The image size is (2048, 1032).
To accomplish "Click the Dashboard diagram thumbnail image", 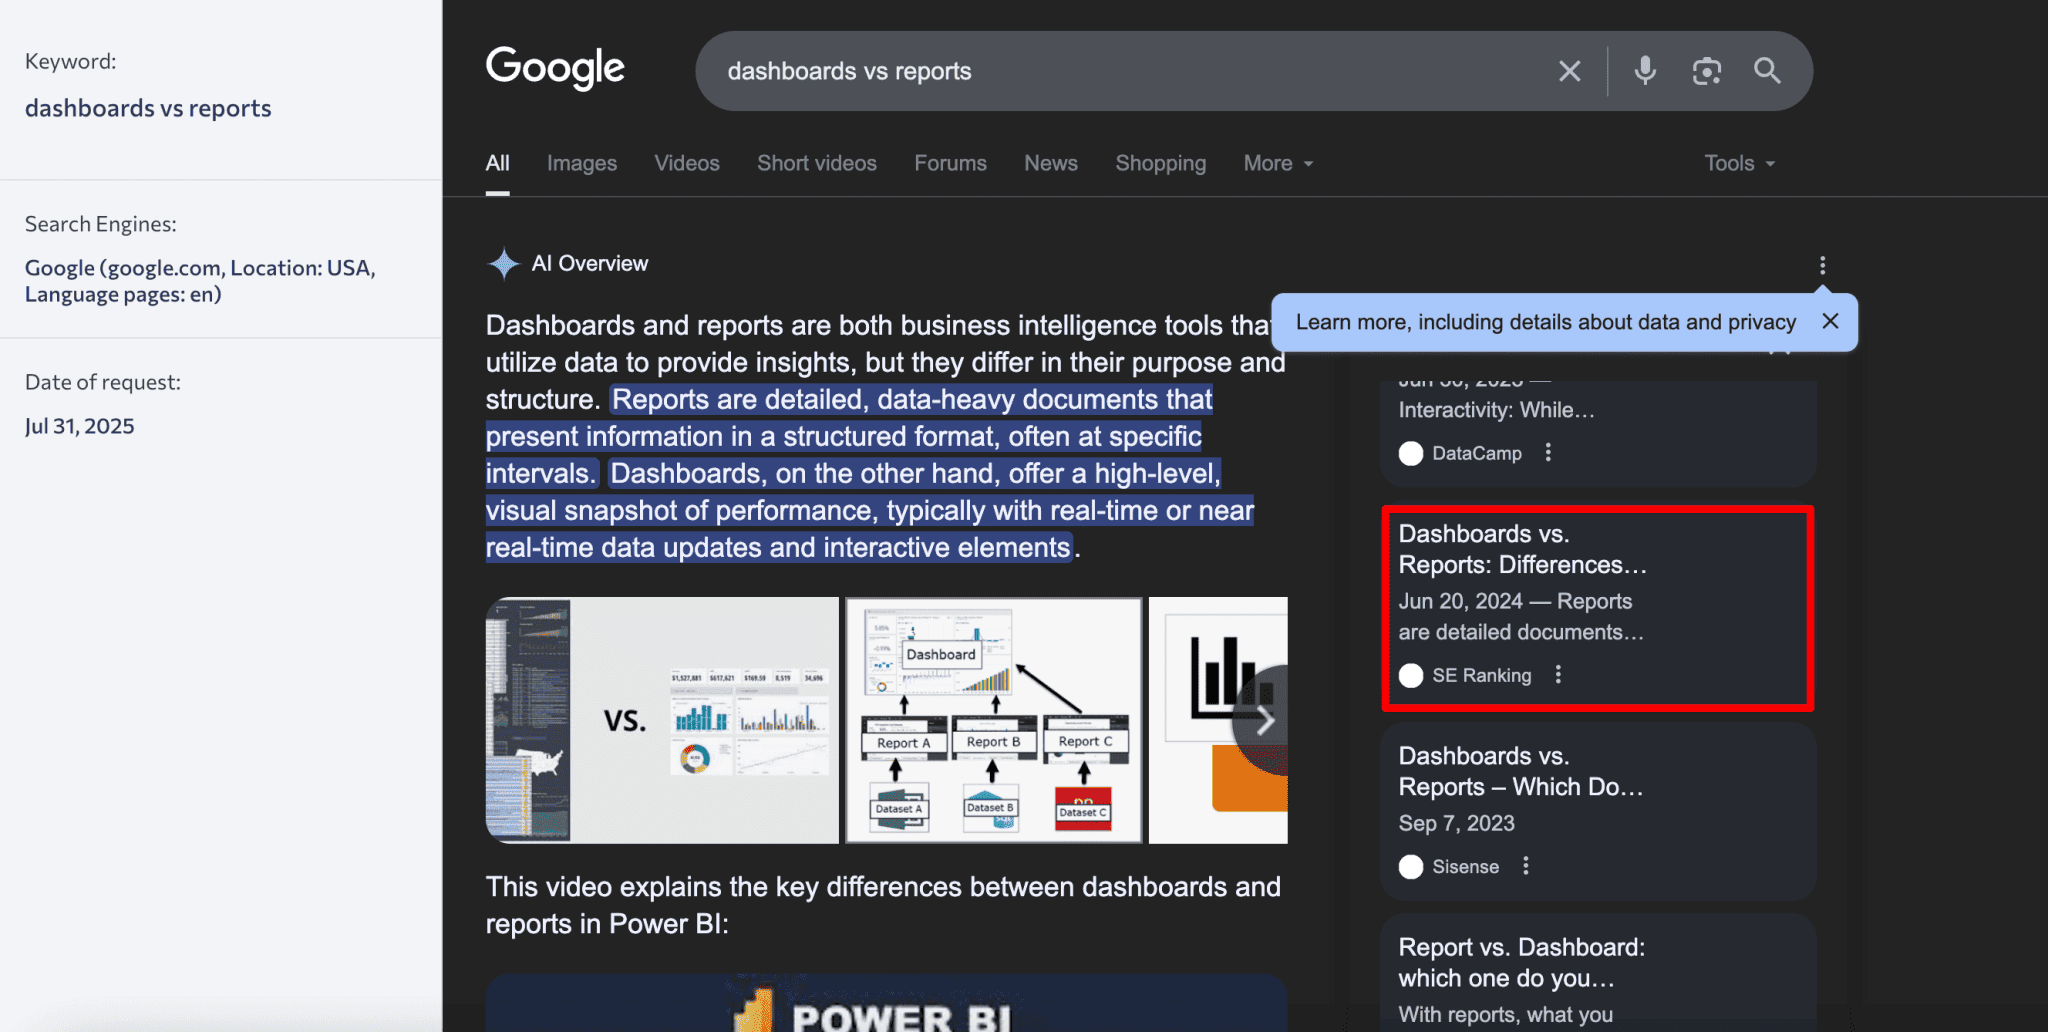I will click(993, 720).
